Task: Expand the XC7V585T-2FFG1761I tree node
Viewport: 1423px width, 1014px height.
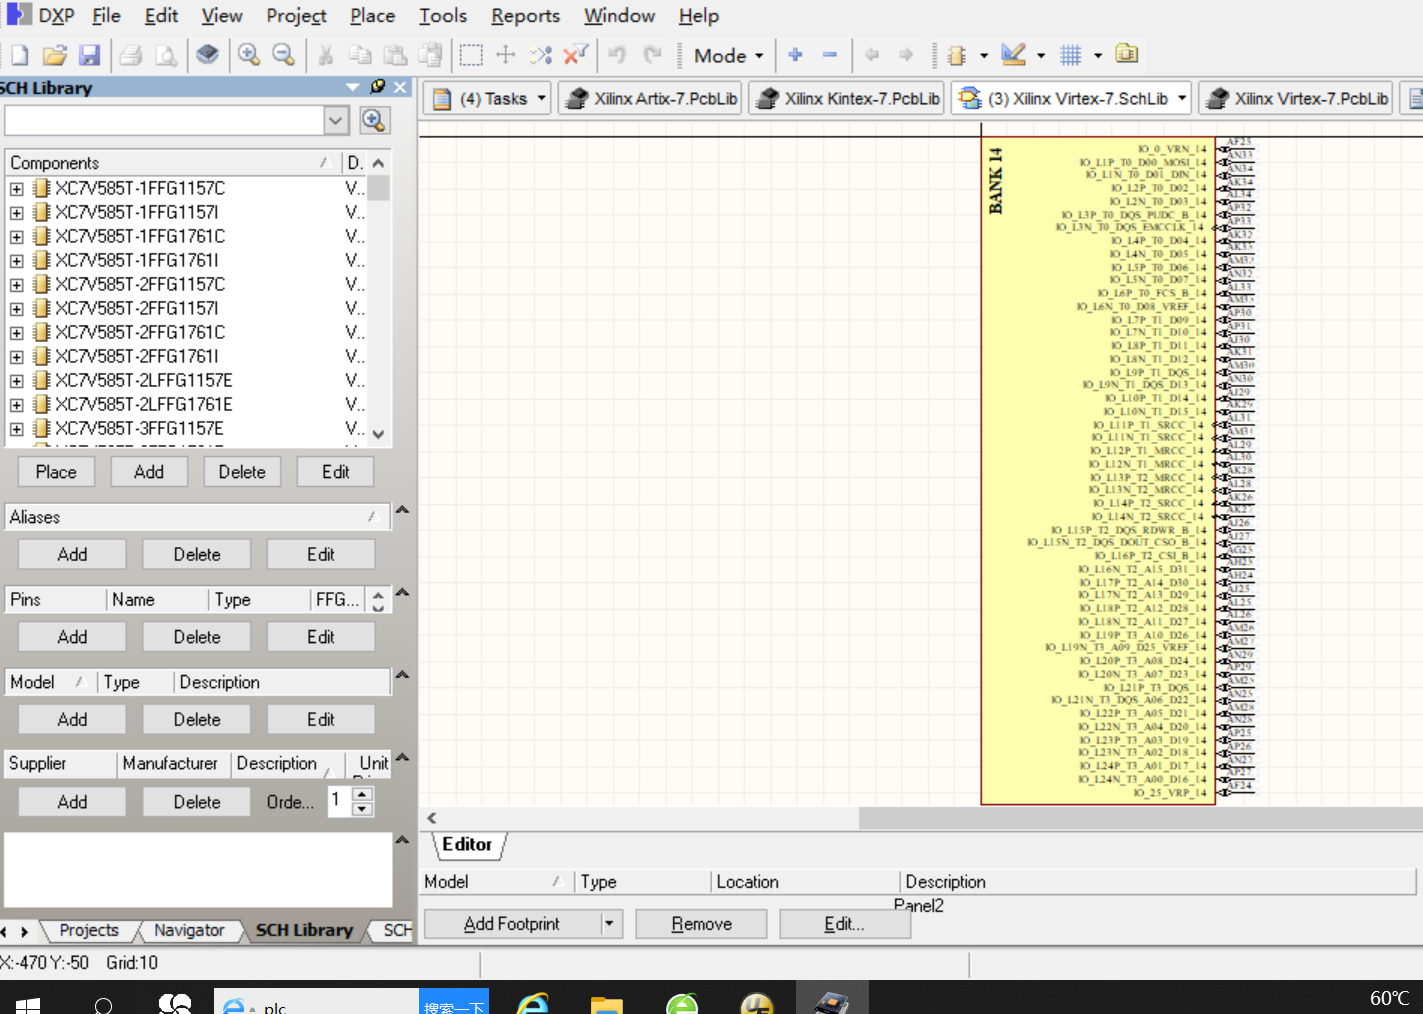Action: (x=17, y=356)
